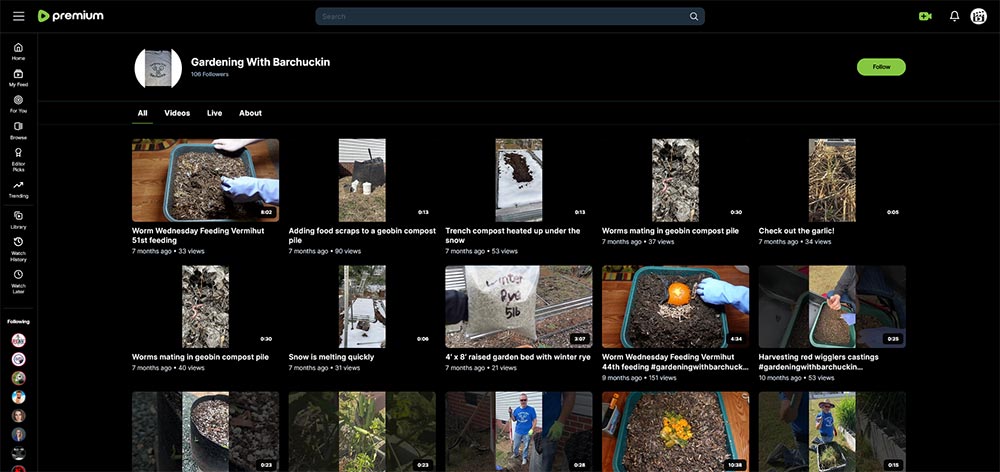This screenshot has width=1000, height=472.
Task: Play the 8:02 worm feeding thumbnail
Action: tap(205, 180)
